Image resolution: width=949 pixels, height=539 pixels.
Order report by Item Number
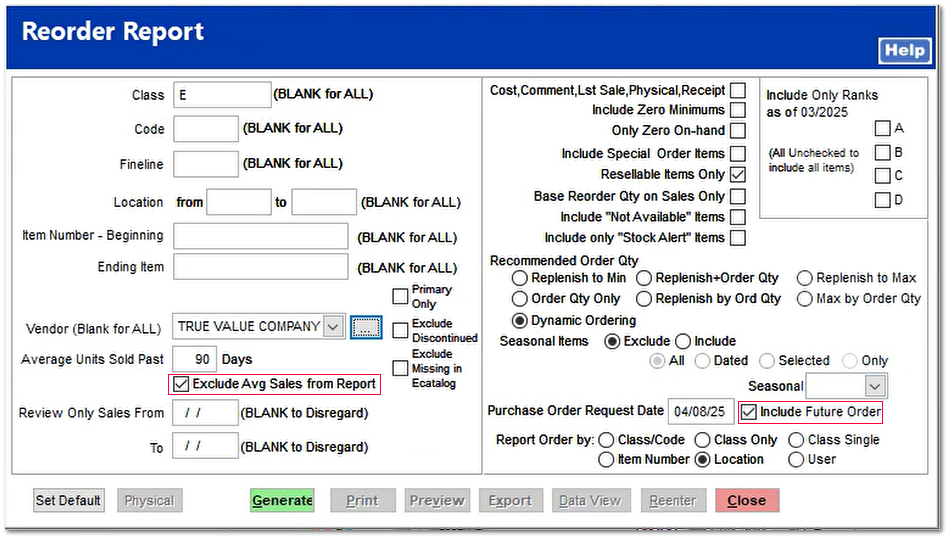click(606, 460)
